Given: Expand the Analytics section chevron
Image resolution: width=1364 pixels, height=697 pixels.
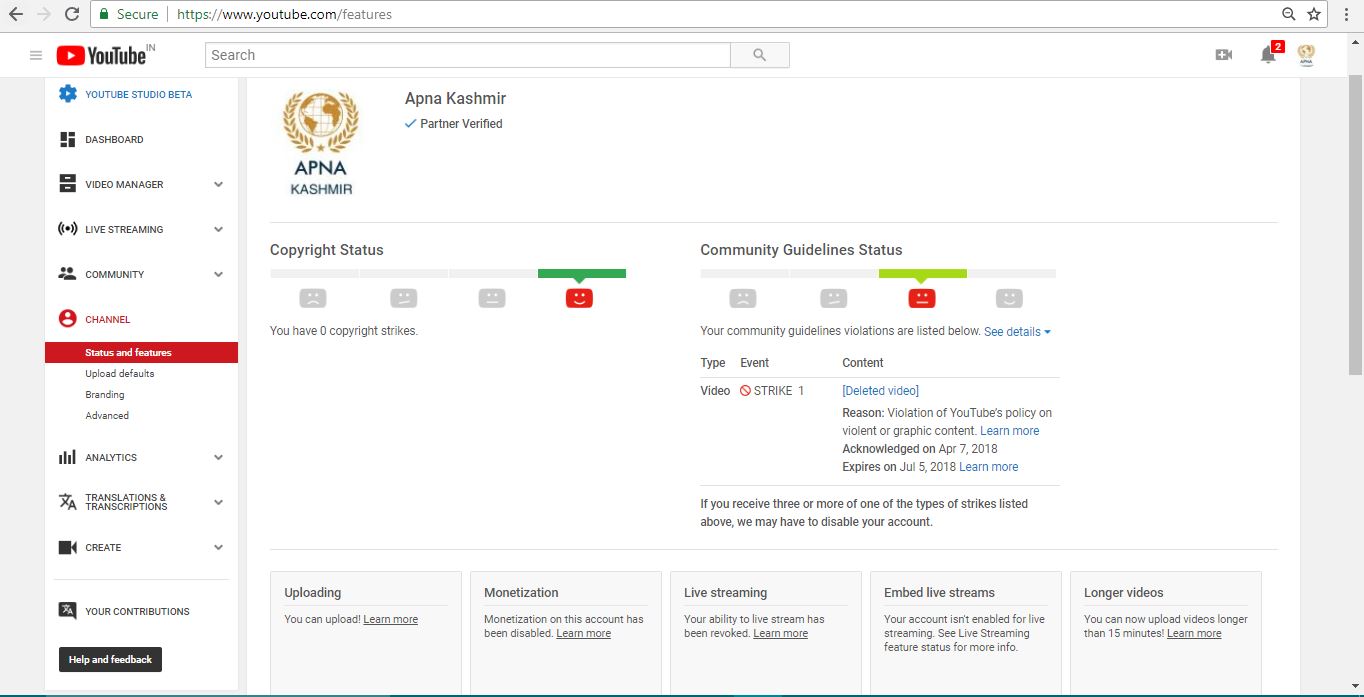Looking at the screenshot, I should tap(218, 457).
